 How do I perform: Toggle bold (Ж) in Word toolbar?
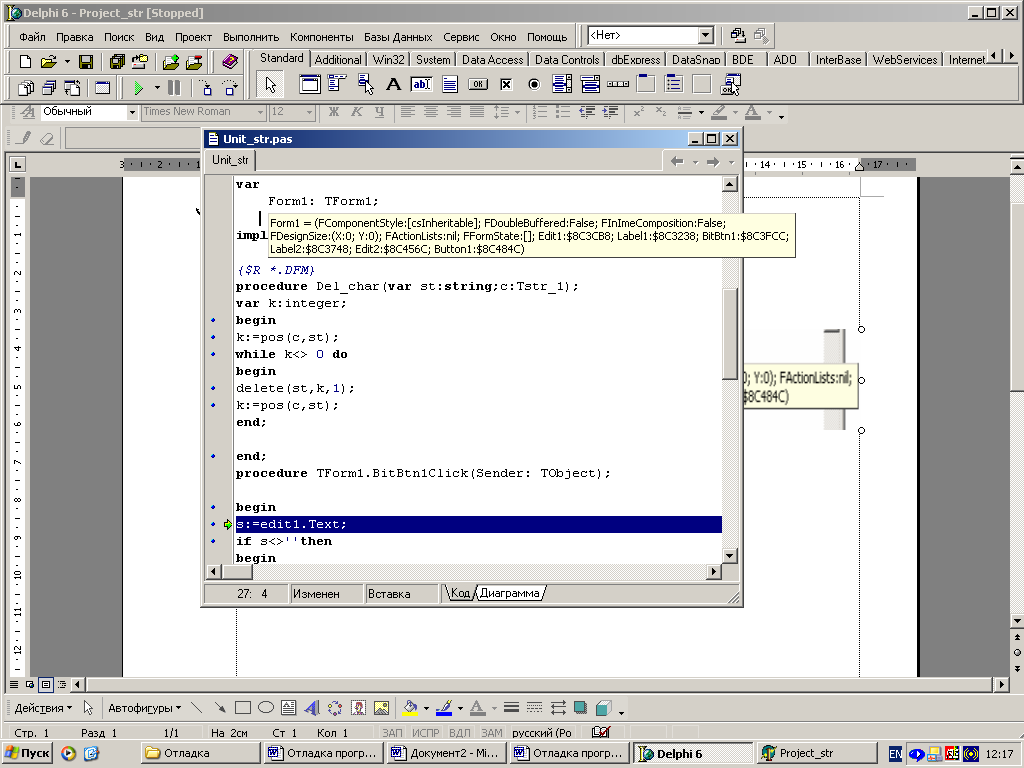click(x=334, y=112)
